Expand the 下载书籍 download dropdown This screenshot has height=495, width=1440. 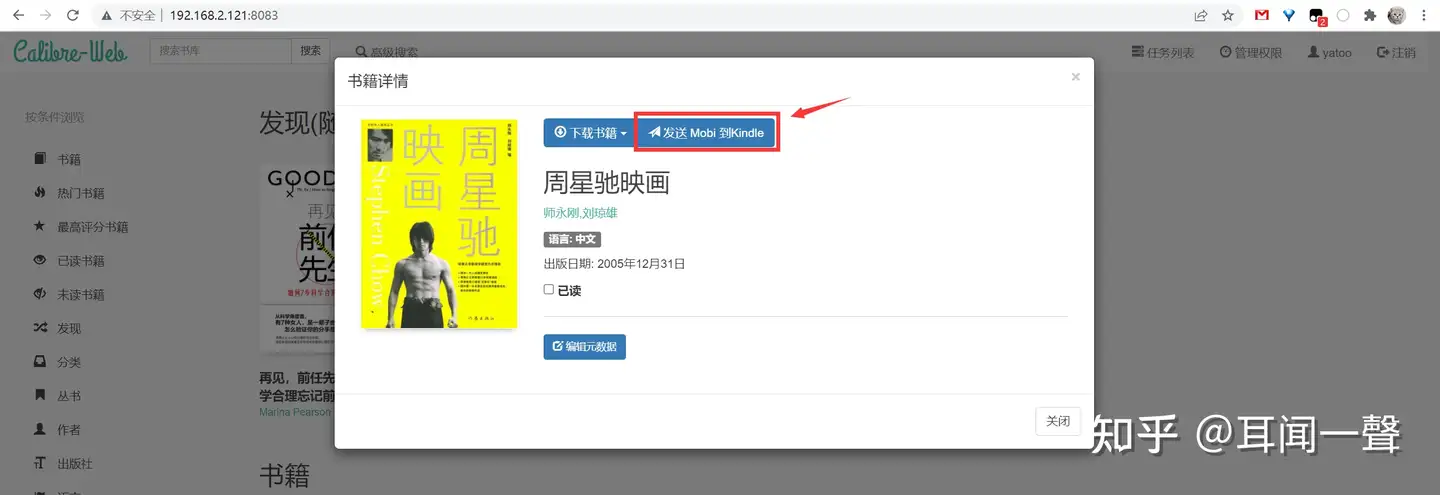[x=590, y=133]
